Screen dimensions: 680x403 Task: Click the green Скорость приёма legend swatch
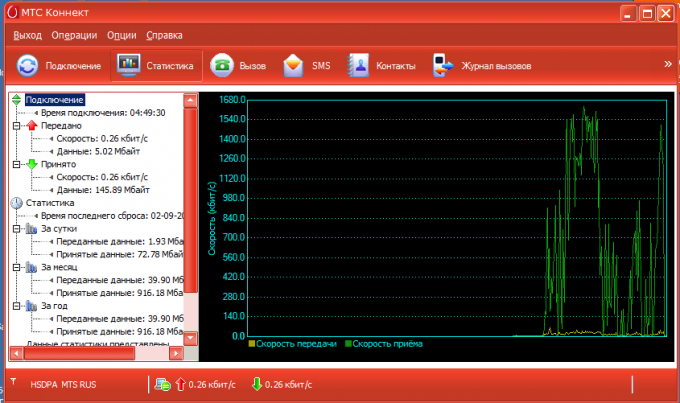[x=348, y=344]
